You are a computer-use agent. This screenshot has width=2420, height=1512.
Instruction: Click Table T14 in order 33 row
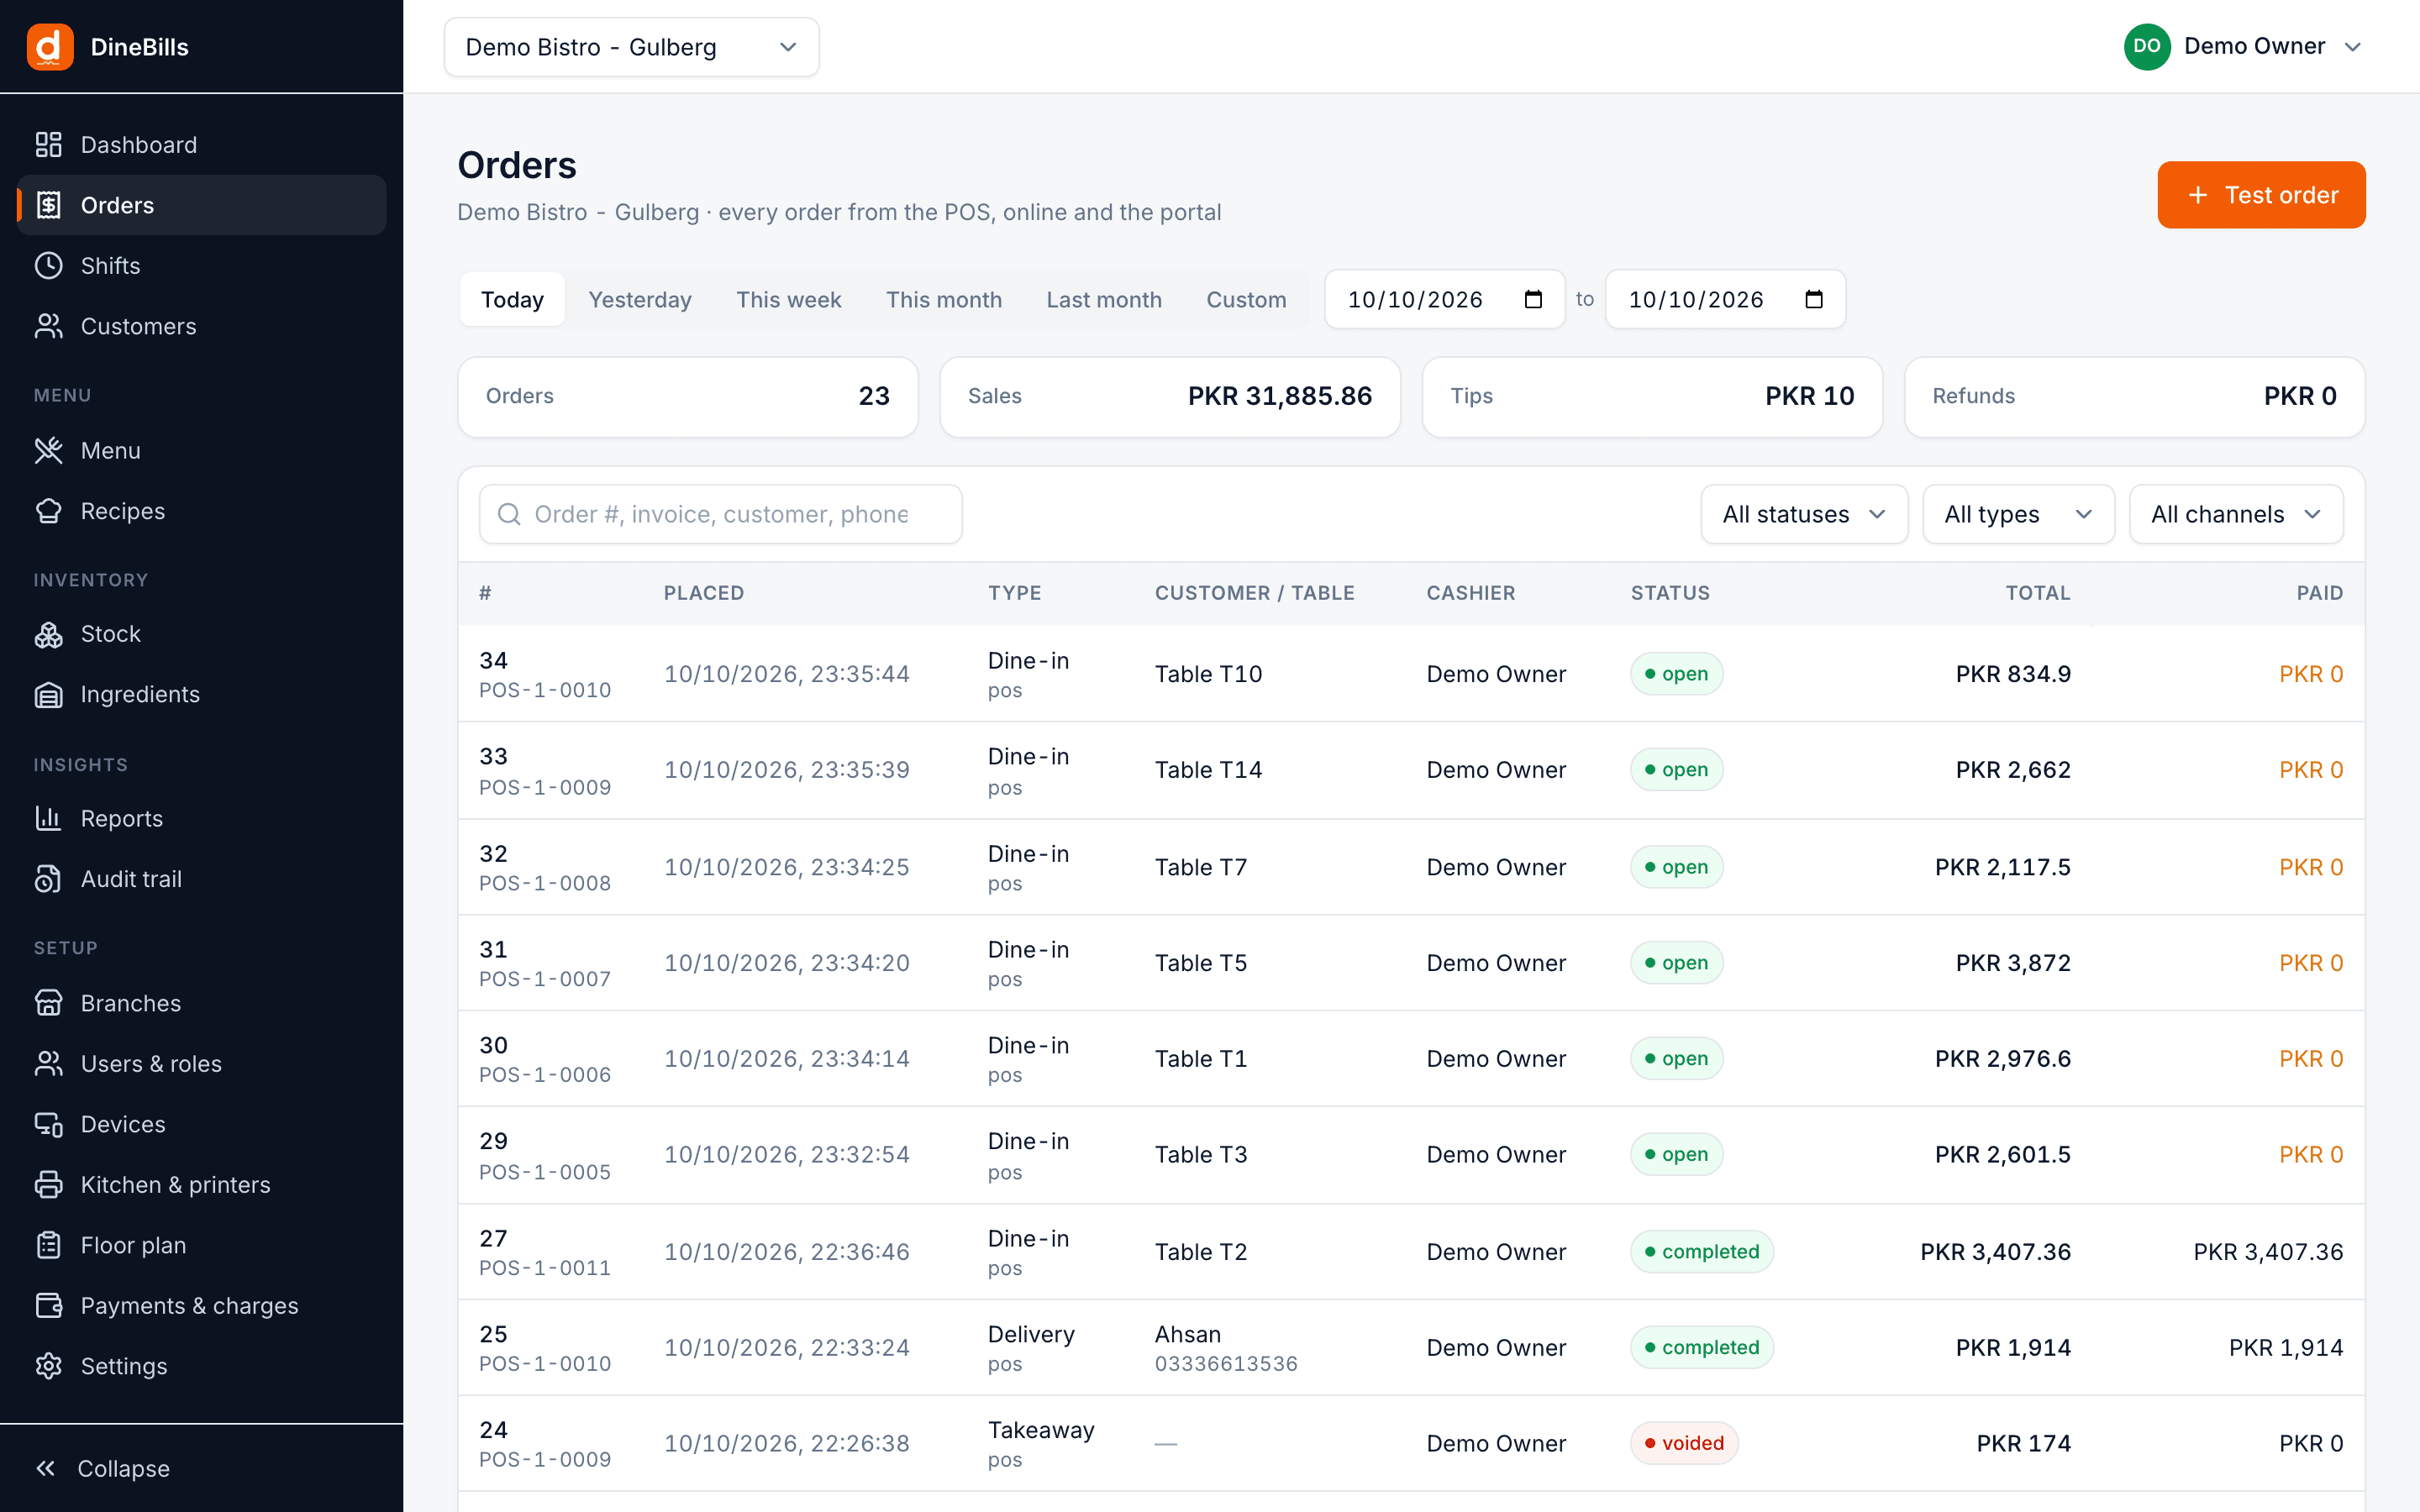tap(1208, 770)
